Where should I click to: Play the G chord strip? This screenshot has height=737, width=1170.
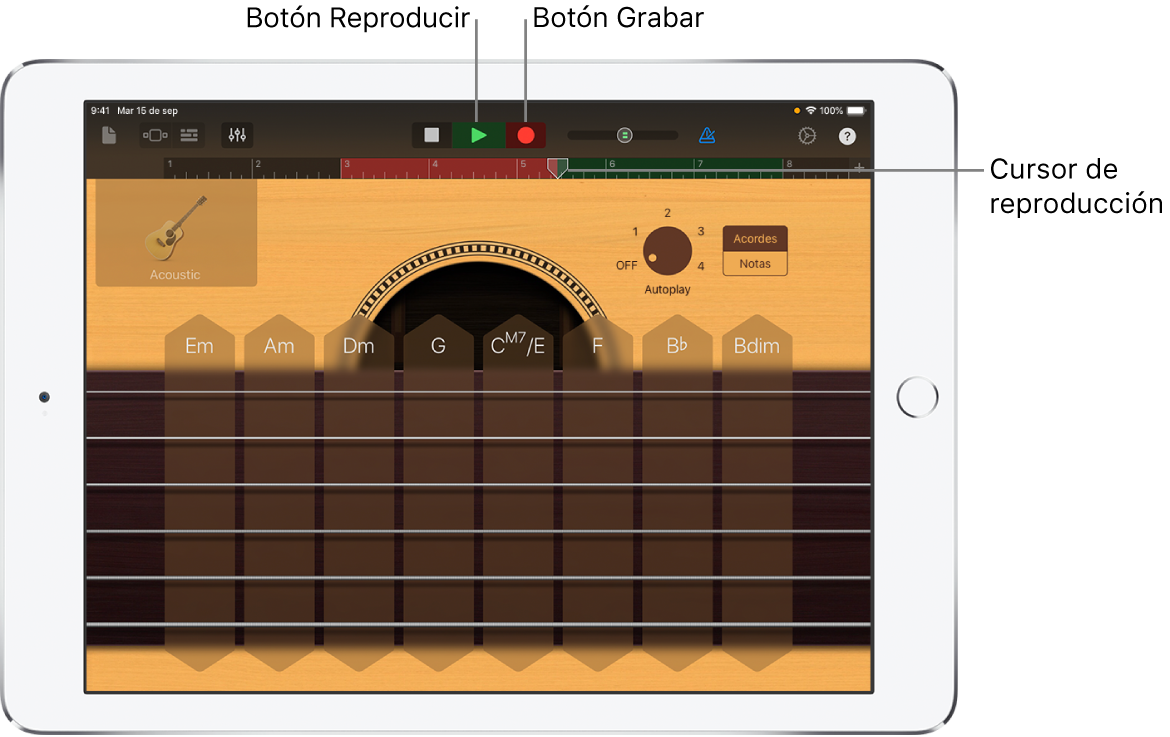point(439,492)
